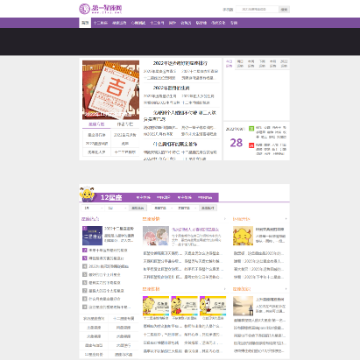Open the last item in the purple navbar

click(234, 23)
